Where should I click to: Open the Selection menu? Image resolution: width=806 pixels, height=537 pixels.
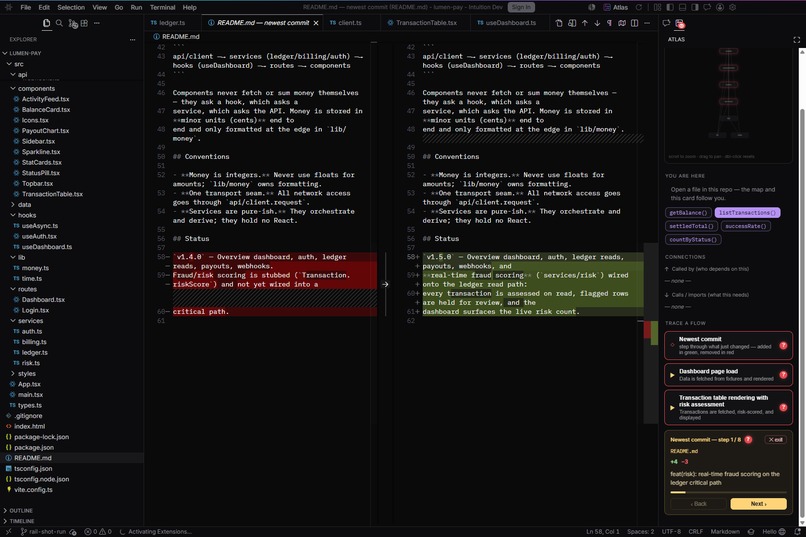click(71, 7)
